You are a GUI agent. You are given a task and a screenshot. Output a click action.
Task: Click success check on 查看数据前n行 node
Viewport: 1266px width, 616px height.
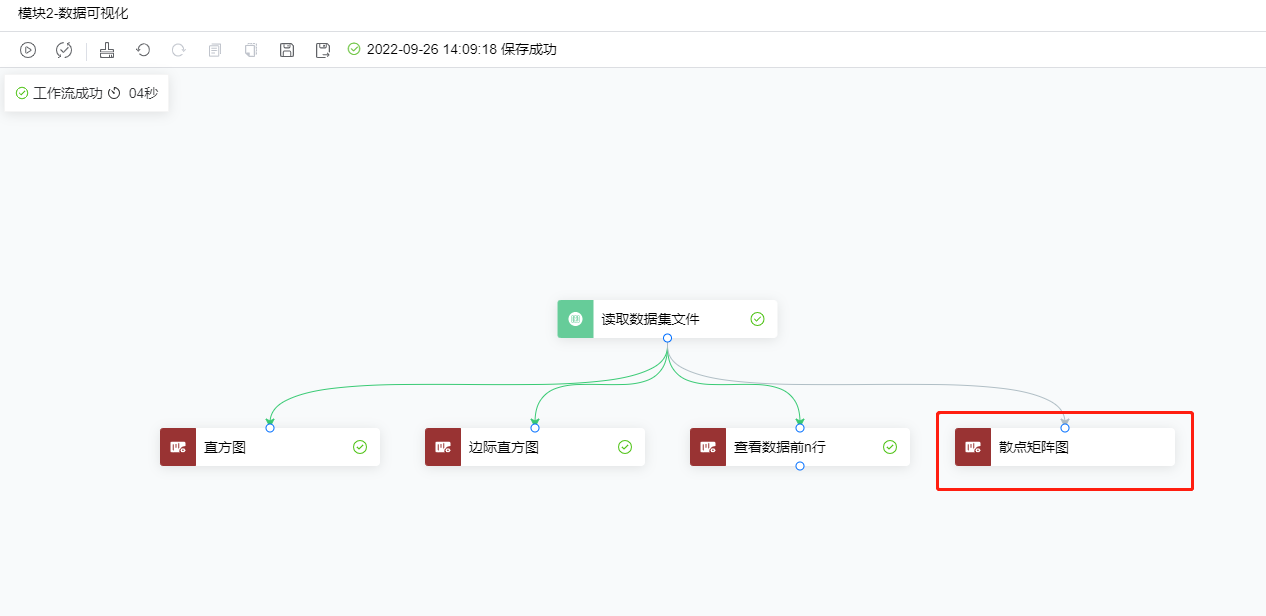tap(890, 447)
